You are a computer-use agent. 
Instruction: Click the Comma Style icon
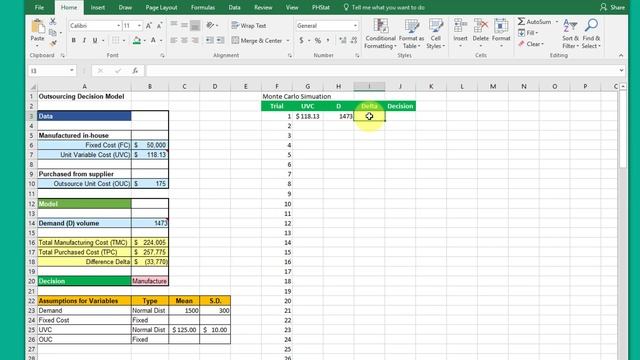[328, 40]
